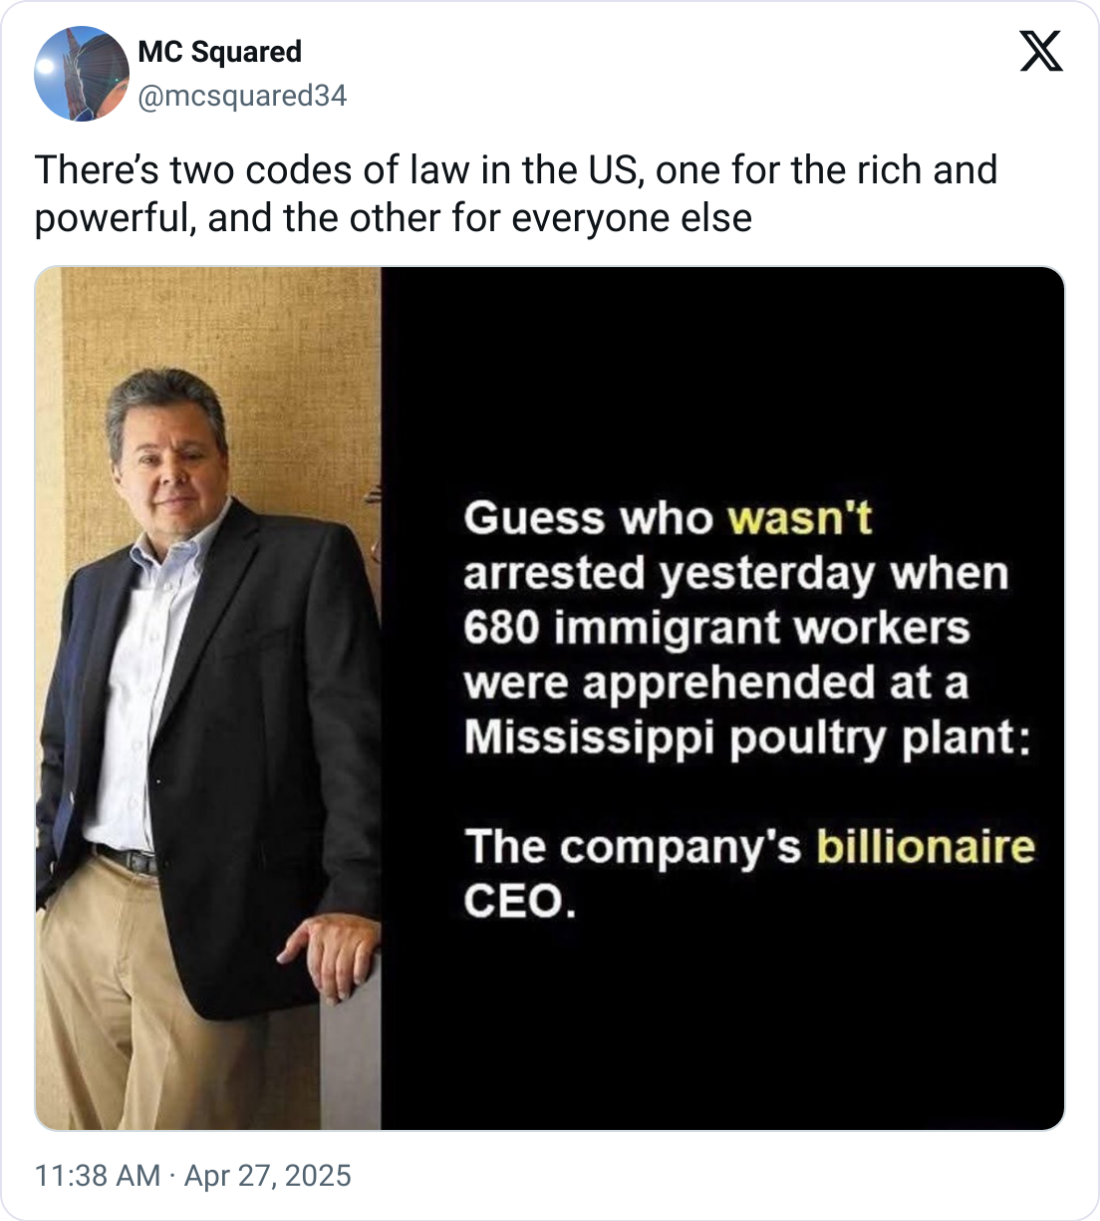This screenshot has width=1100, height=1221.
Task: Click the text line starting with "powerful, and the other"
Action: (393, 217)
